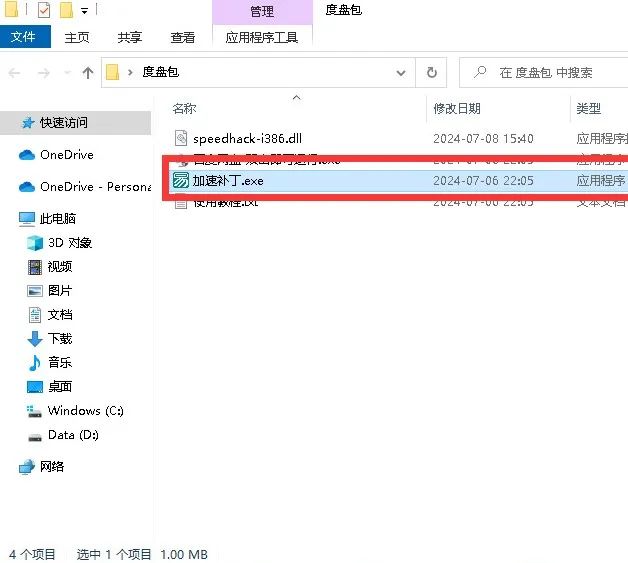This screenshot has width=628, height=563.
Task: Open the 桌面 folder
Action: coord(60,387)
